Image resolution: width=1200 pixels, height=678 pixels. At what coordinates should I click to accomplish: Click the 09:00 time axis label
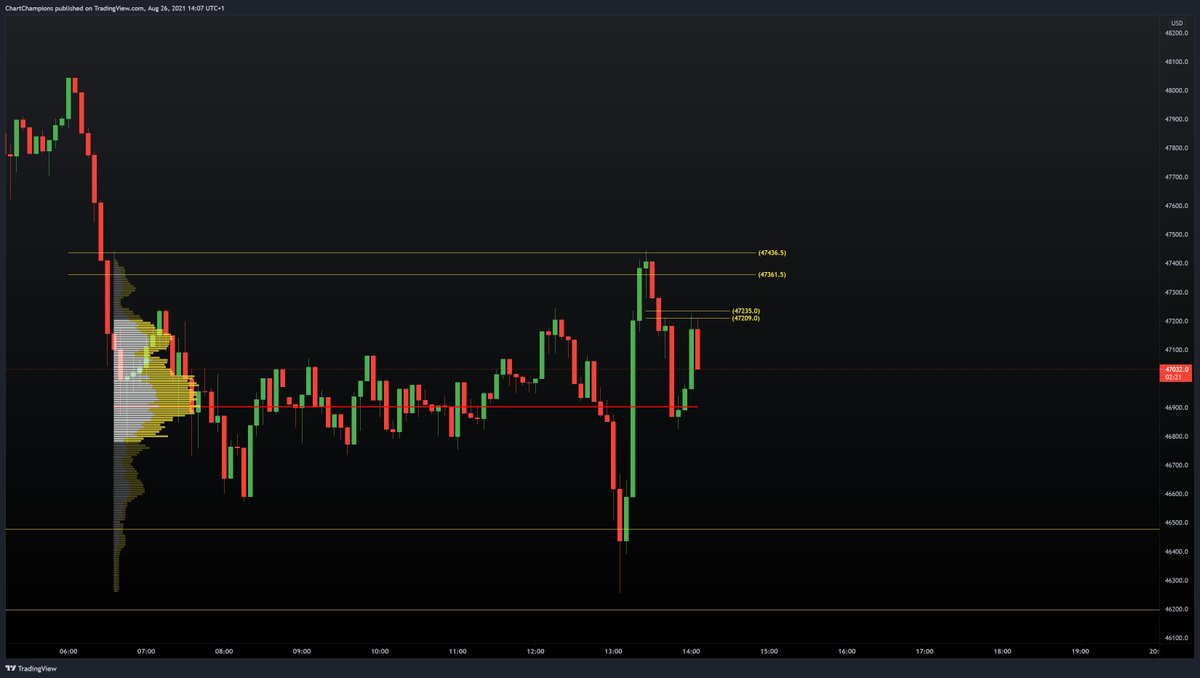(x=302, y=651)
